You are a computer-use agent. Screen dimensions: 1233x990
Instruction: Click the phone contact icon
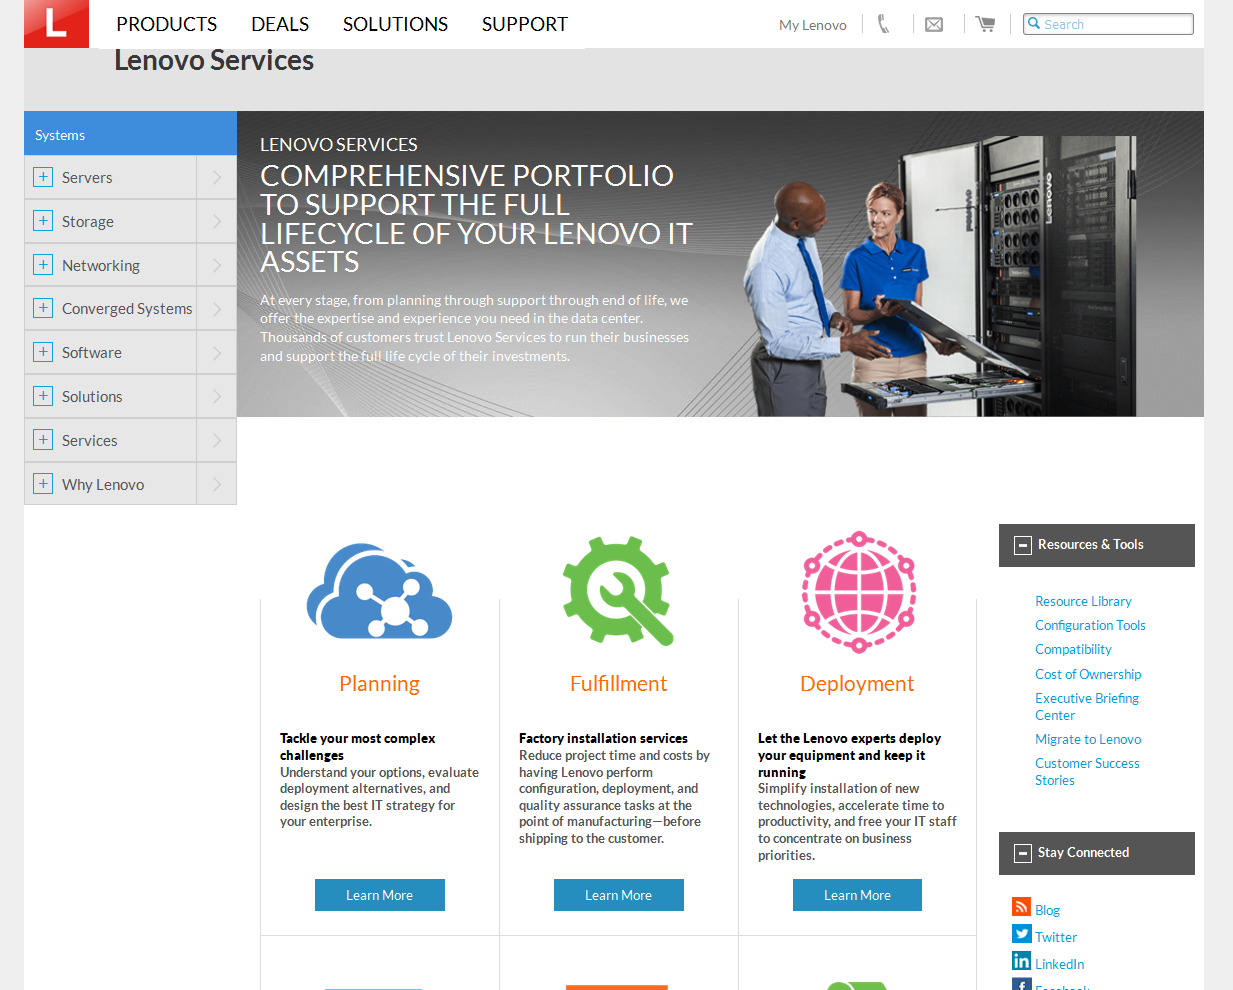pos(883,24)
